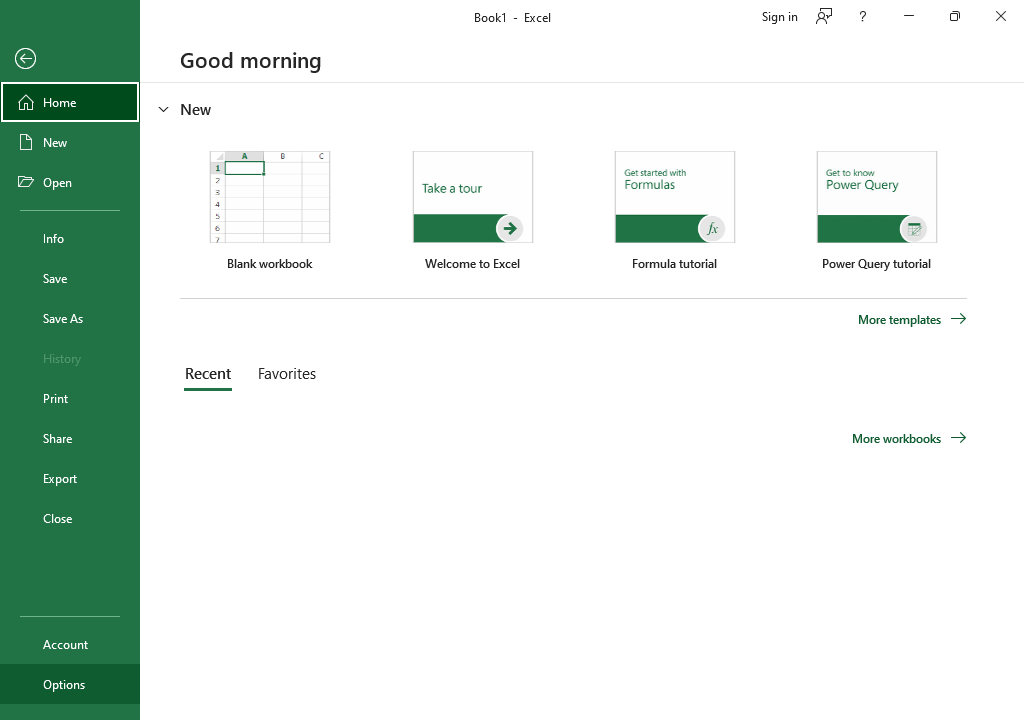This screenshot has height=720, width=1024.
Task: Click the Power Query tutorial label
Action: [x=876, y=264]
